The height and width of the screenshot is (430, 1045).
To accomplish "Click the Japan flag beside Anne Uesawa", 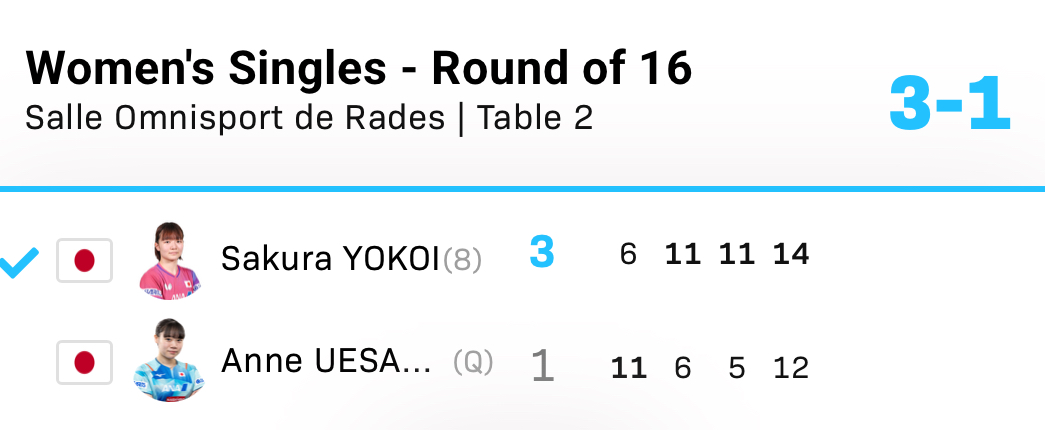I will point(84,362).
